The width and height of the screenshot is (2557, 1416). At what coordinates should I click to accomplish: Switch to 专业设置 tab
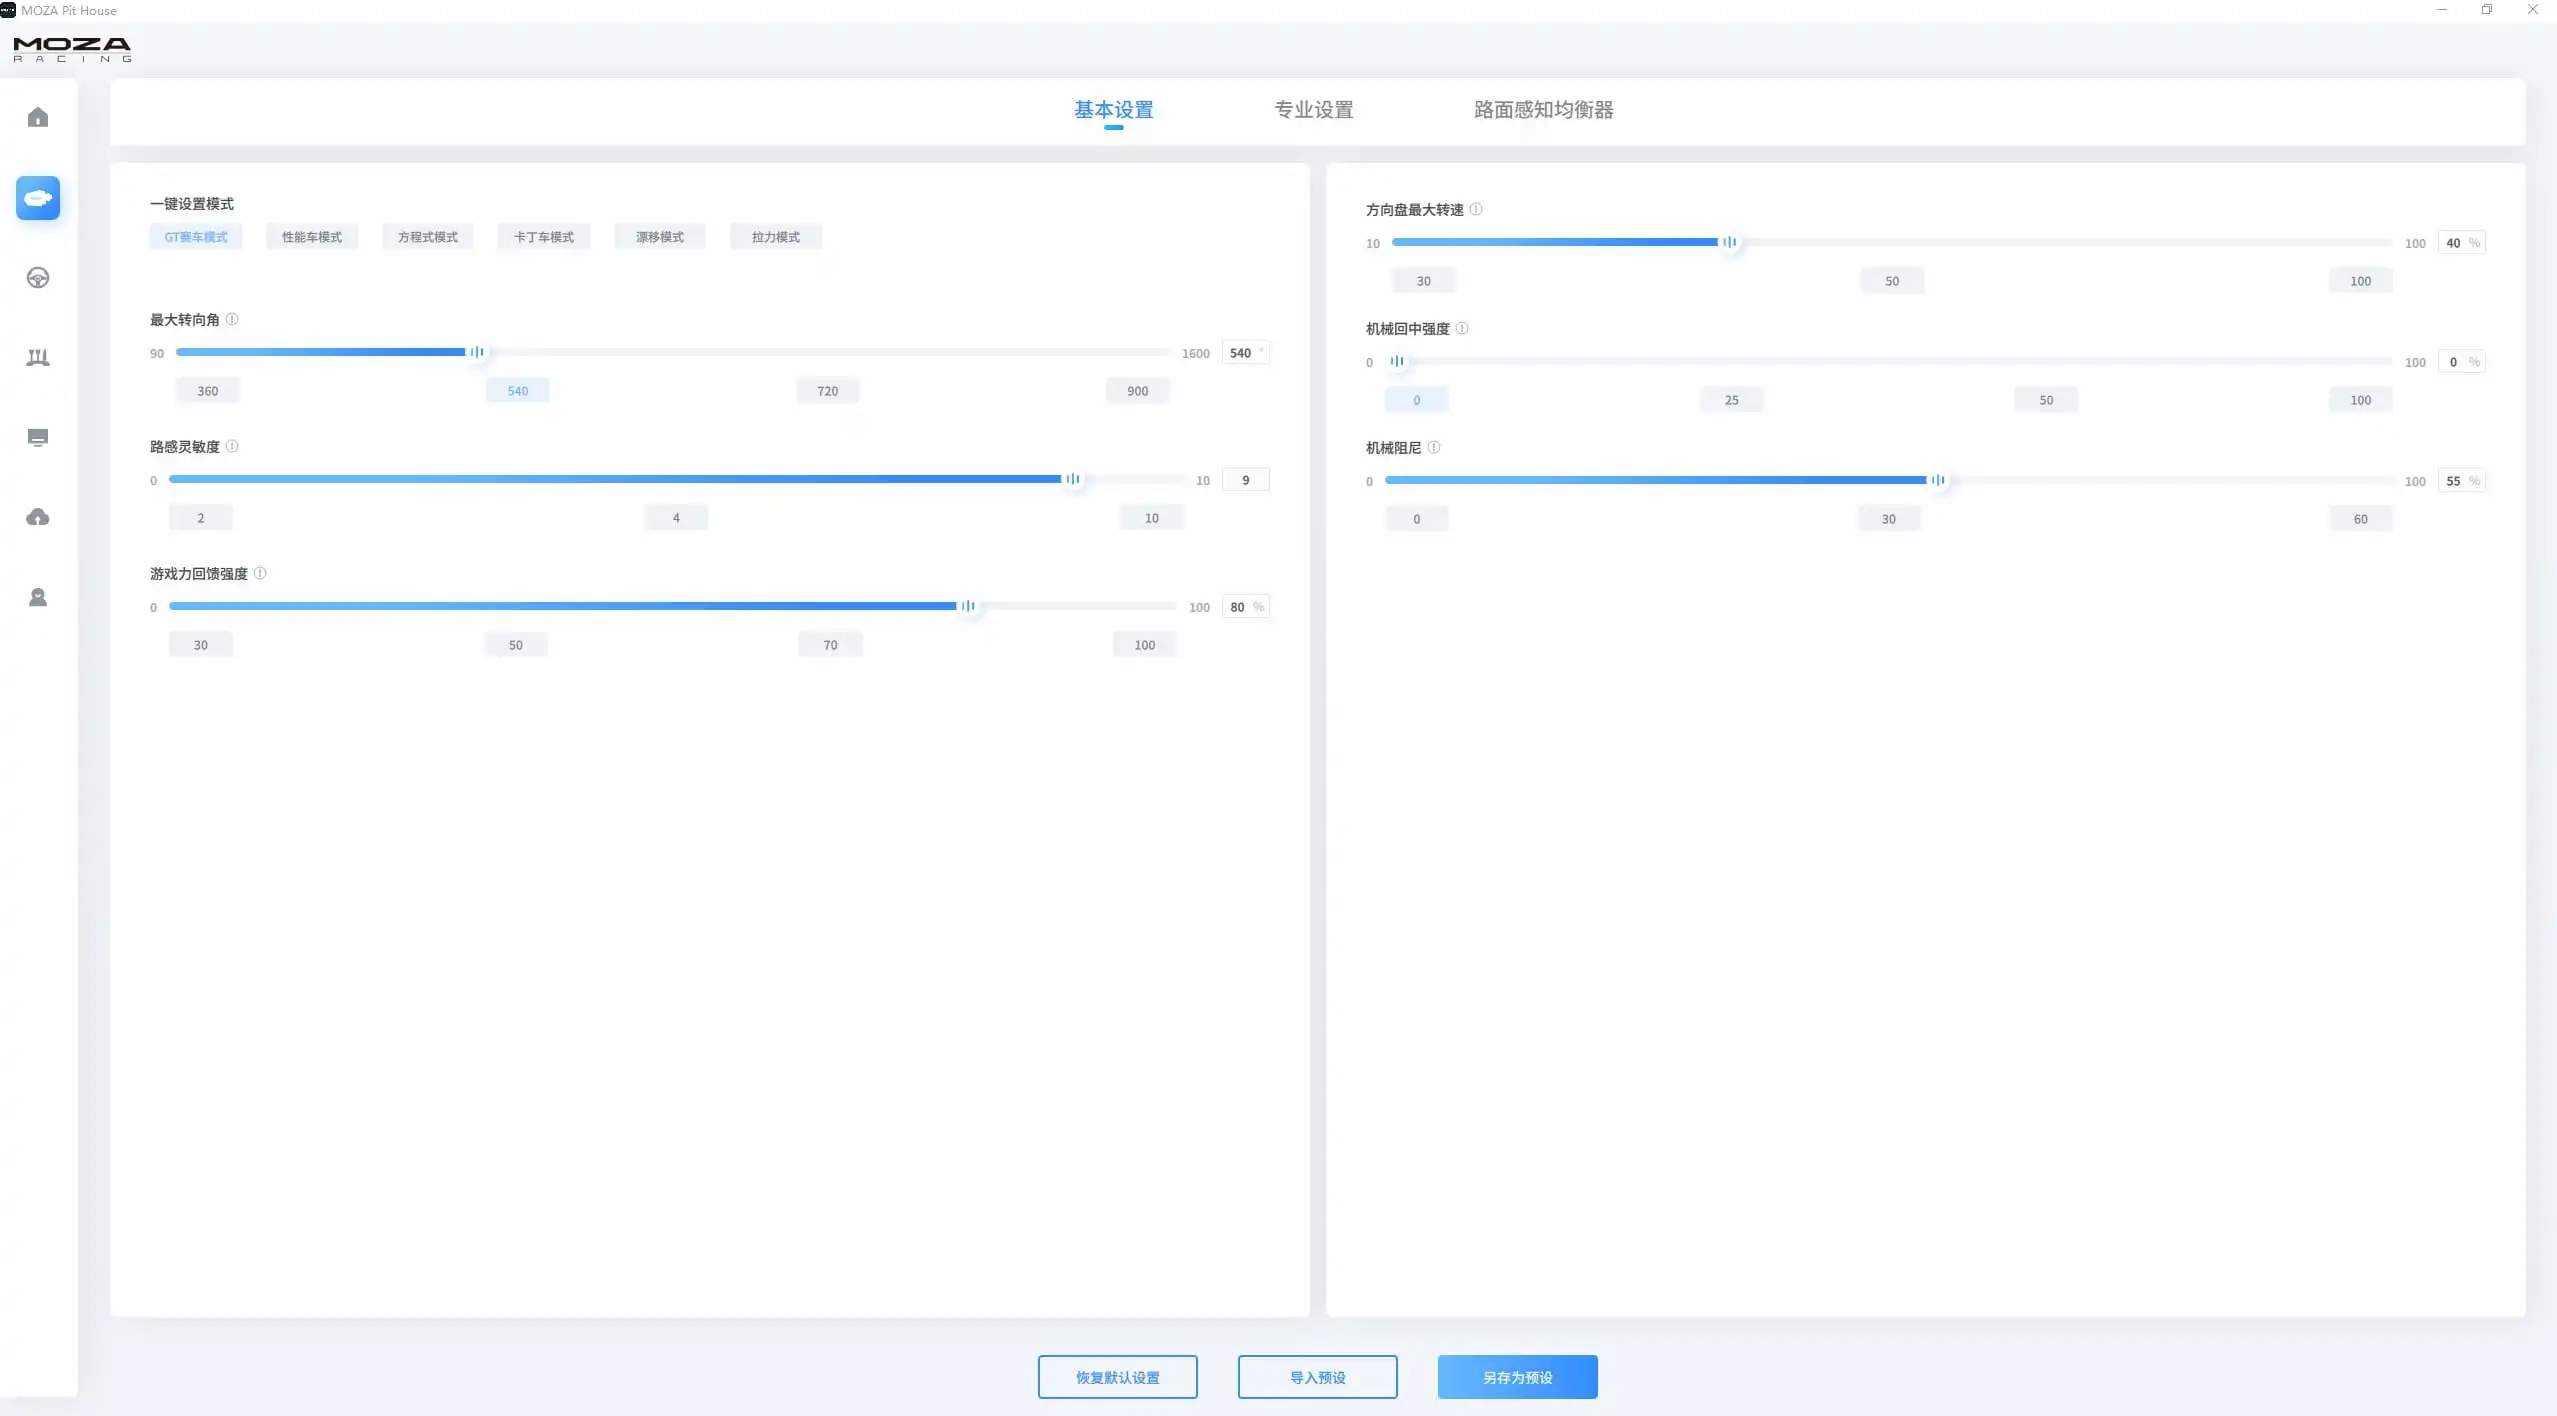(1313, 110)
